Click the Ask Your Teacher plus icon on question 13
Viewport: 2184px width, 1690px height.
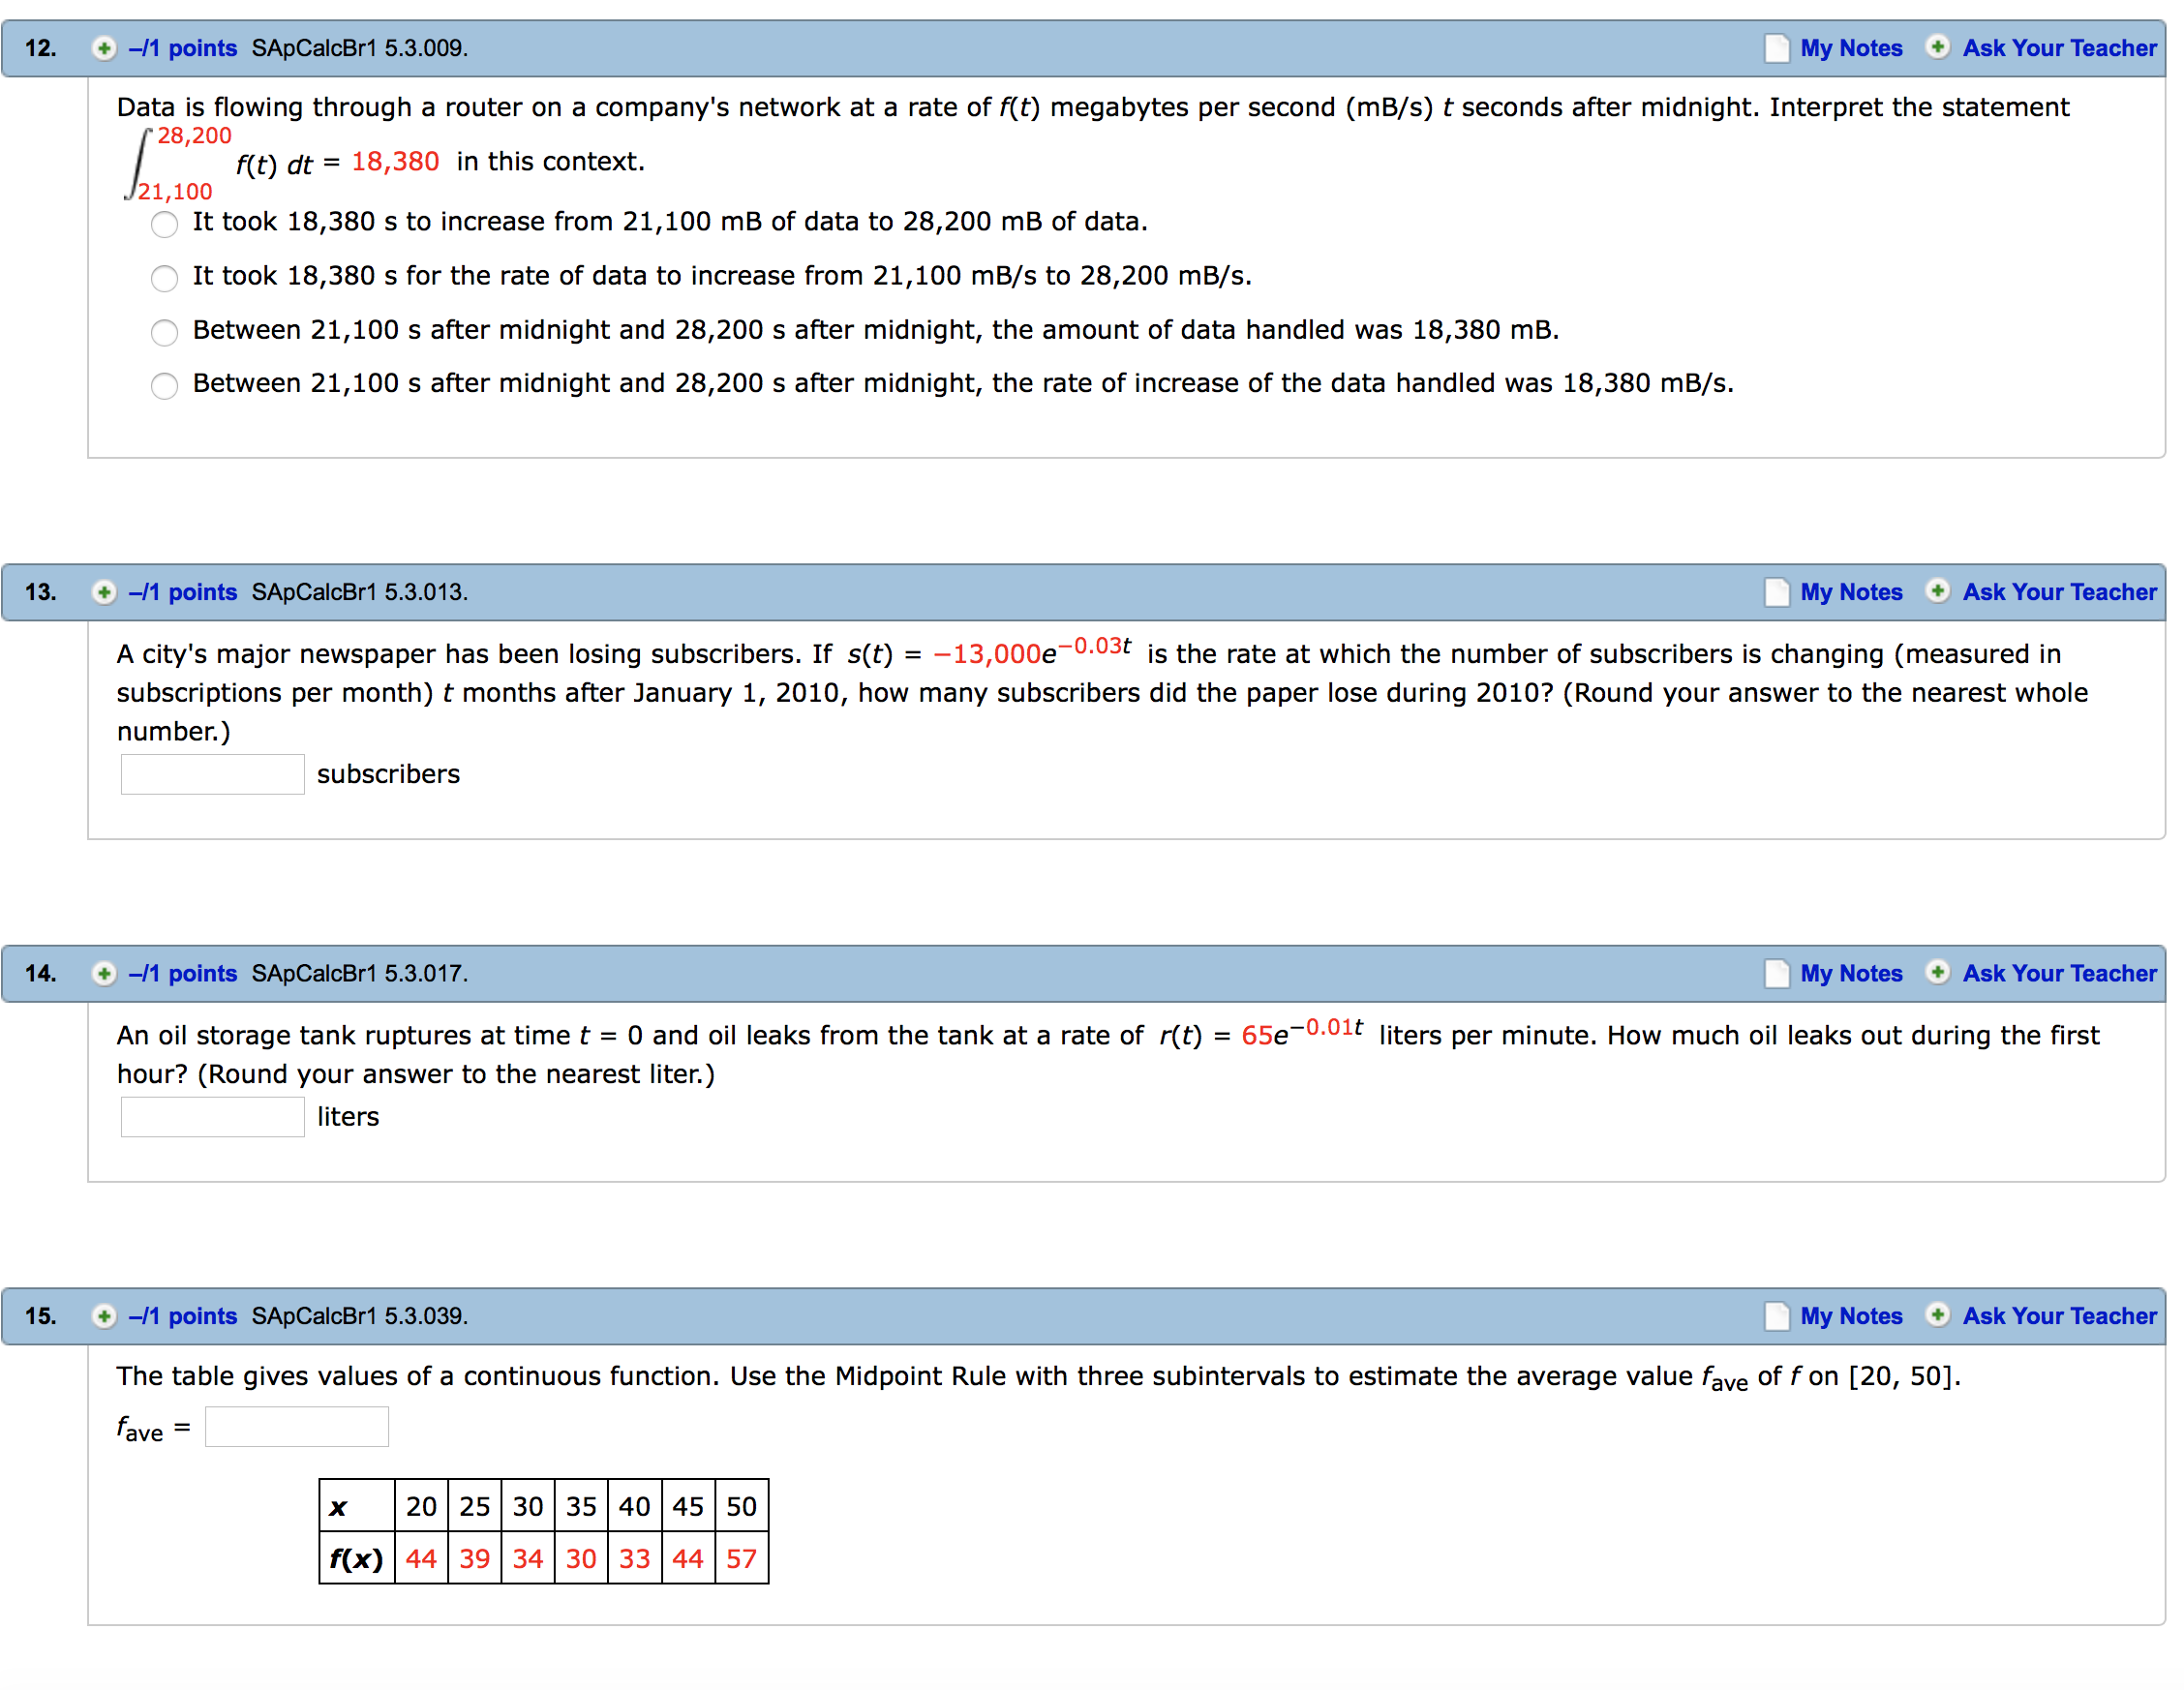tap(1938, 592)
